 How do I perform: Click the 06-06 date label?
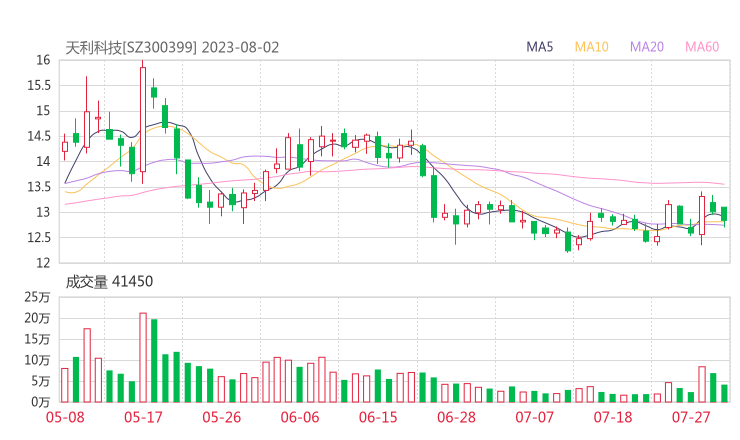coord(300,417)
